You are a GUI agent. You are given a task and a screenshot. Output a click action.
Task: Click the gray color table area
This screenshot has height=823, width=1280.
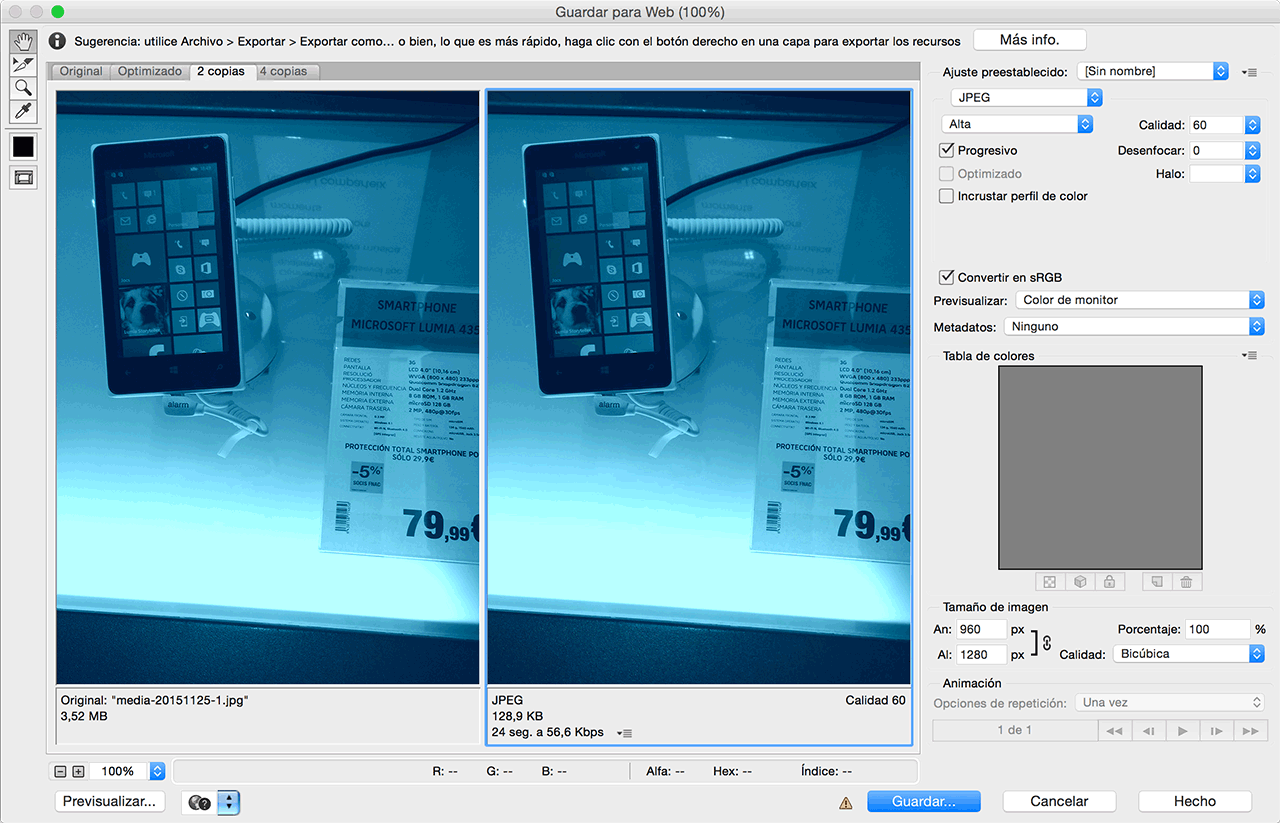click(1100, 467)
